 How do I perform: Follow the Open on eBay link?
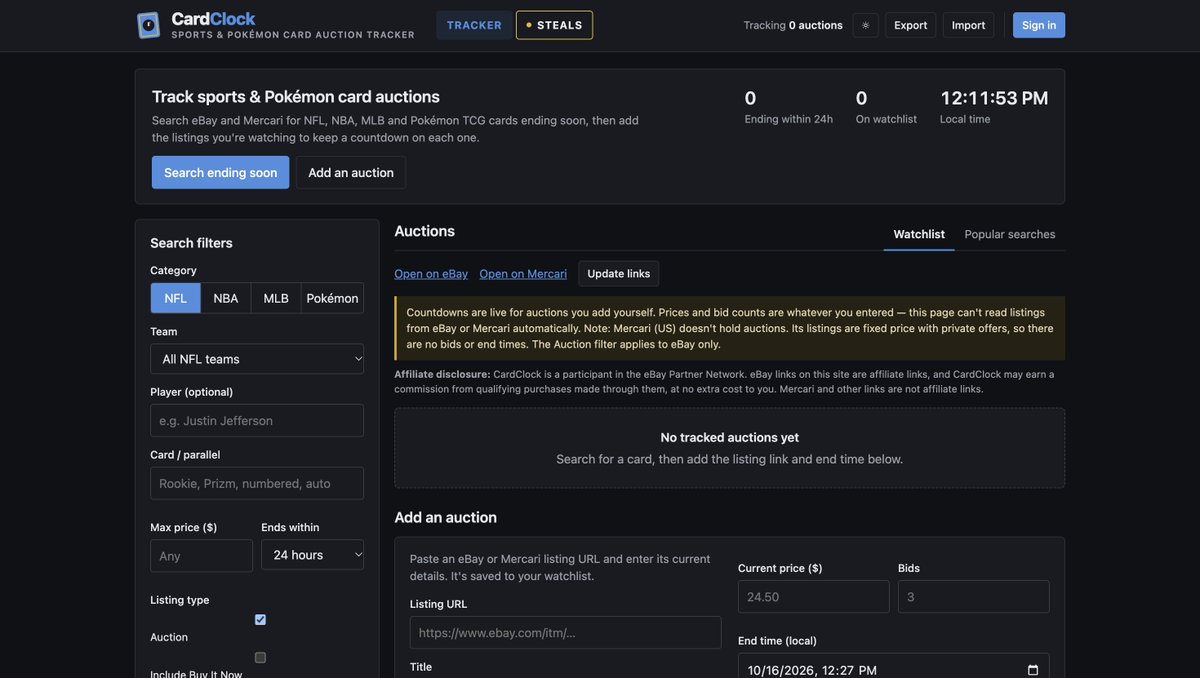(x=431, y=274)
